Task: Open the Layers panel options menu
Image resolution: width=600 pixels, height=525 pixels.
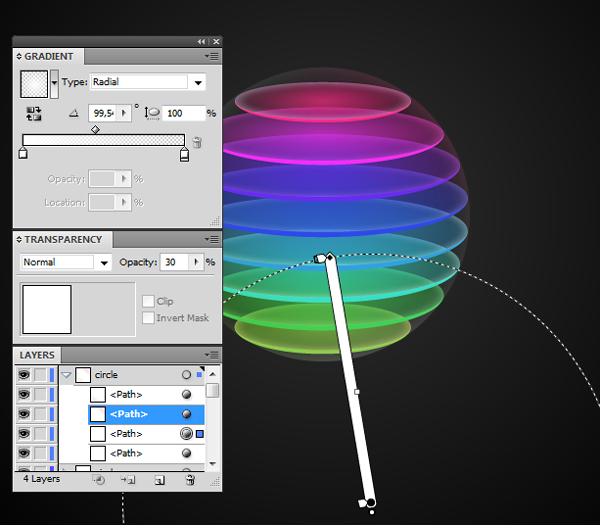Action: [x=212, y=355]
